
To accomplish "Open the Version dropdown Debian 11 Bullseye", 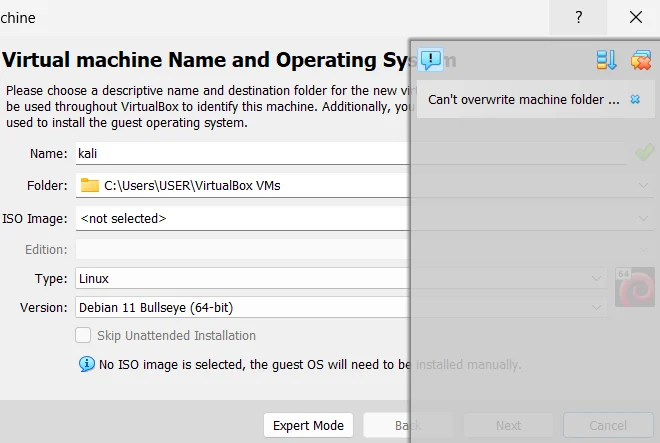I will point(341,307).
